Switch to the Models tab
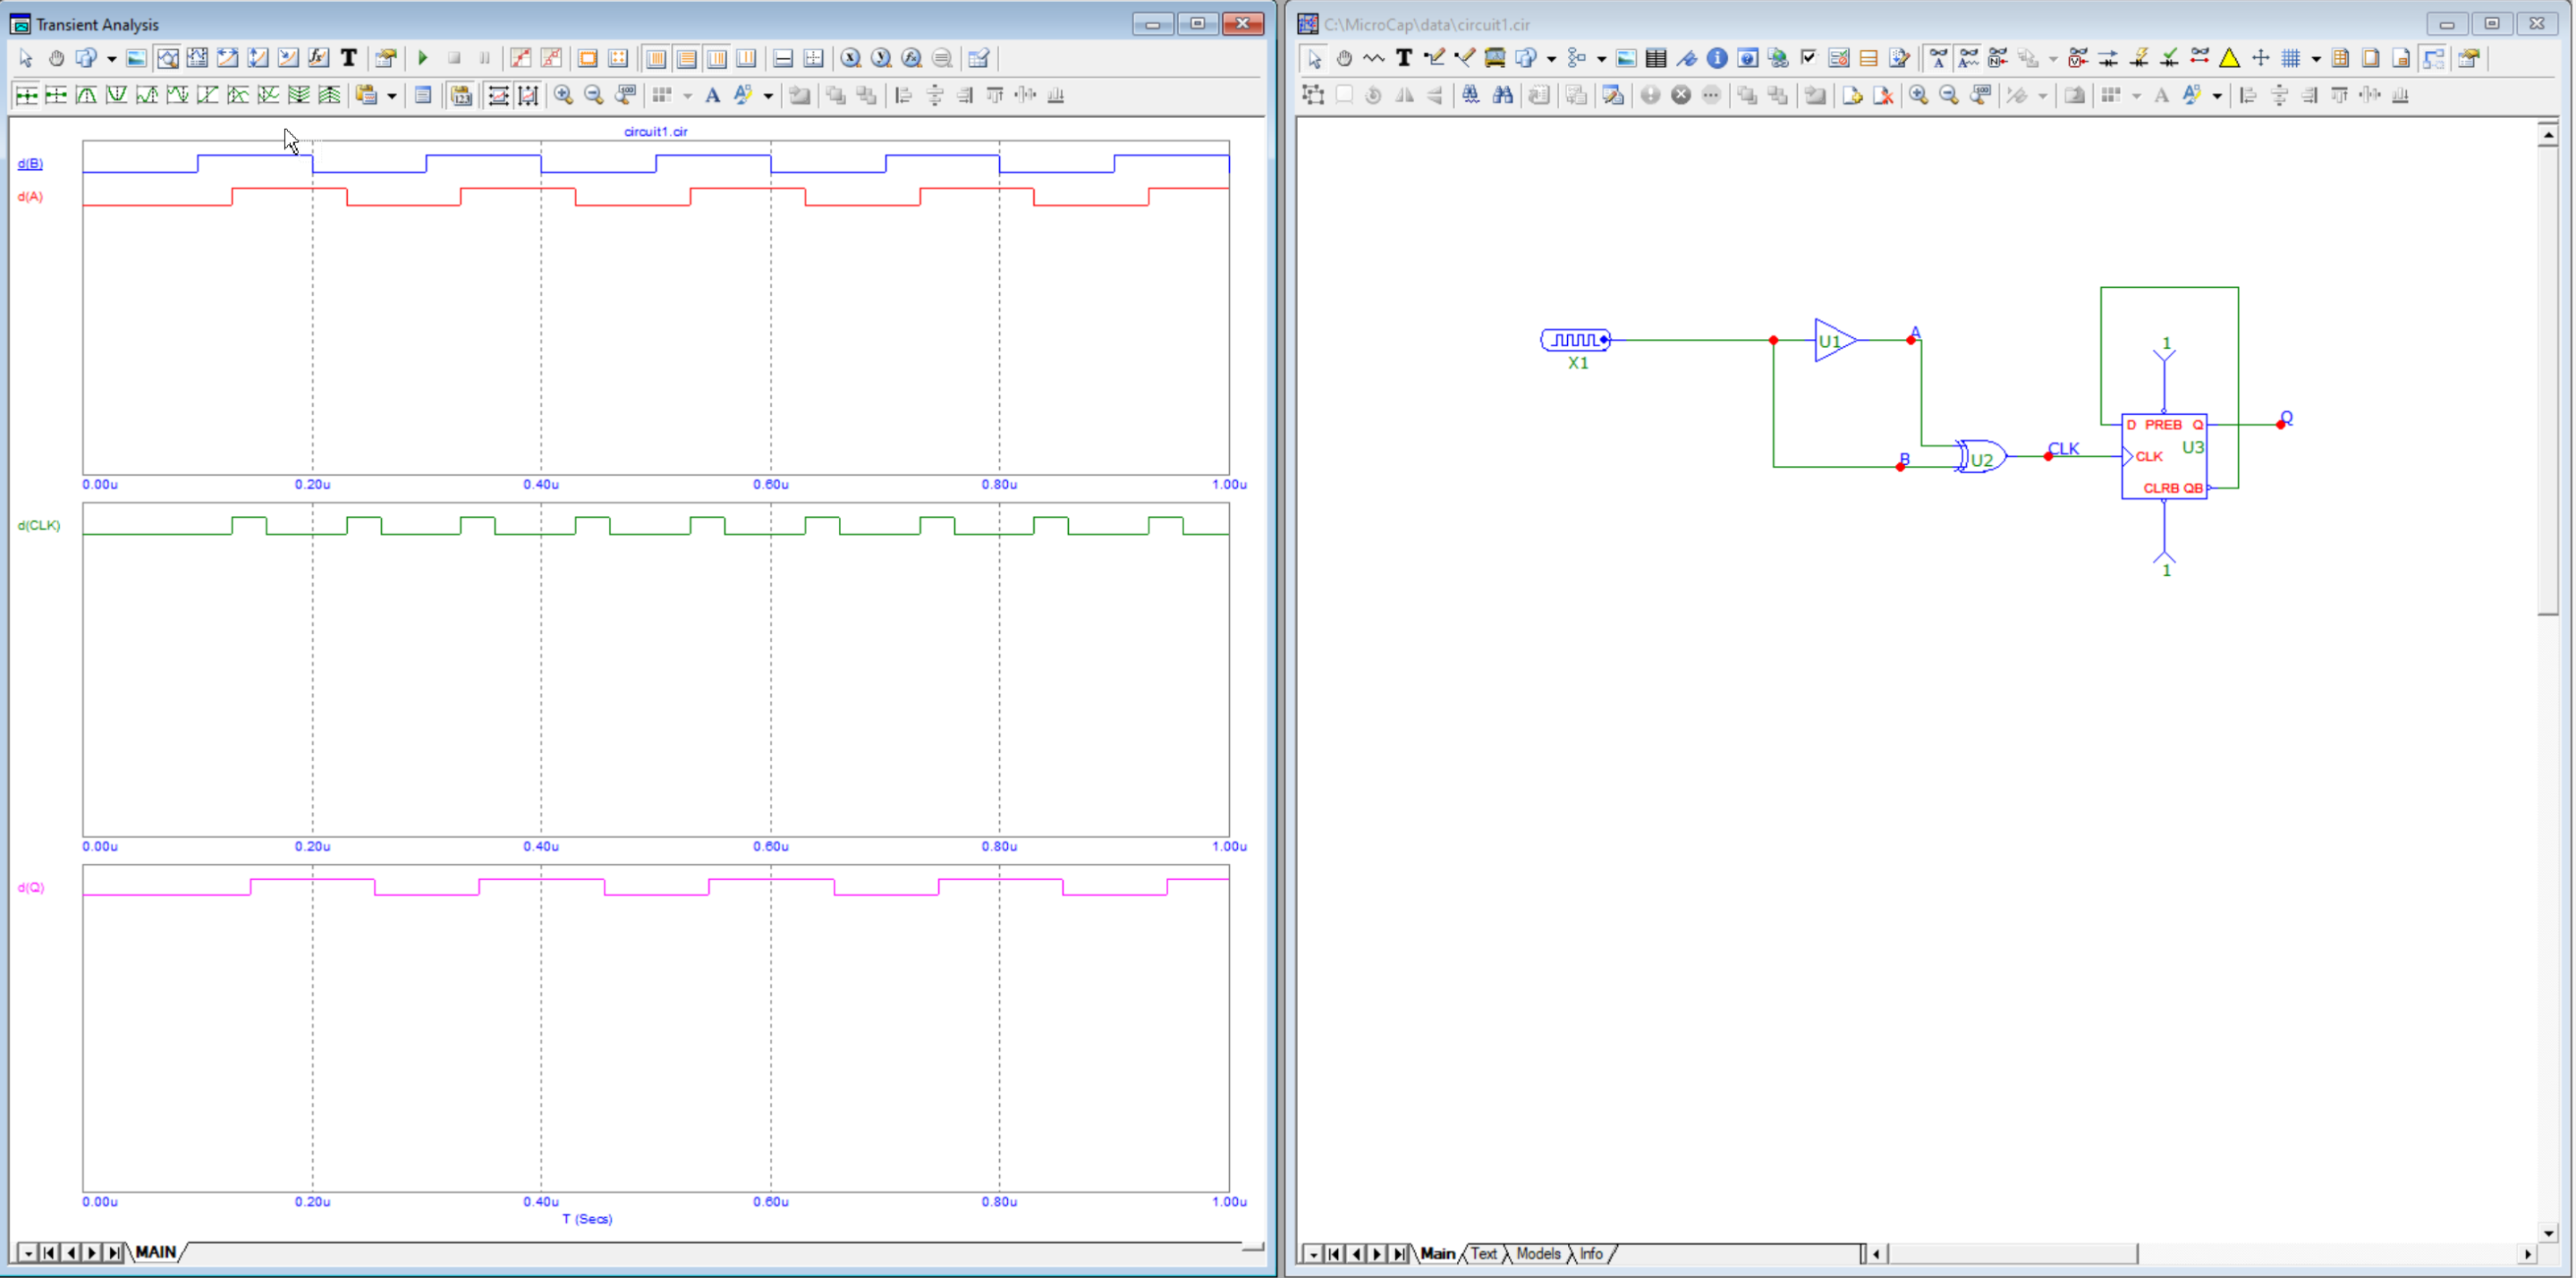The height and width of the screenshot is (1278, 2576). [1538, 1254]
